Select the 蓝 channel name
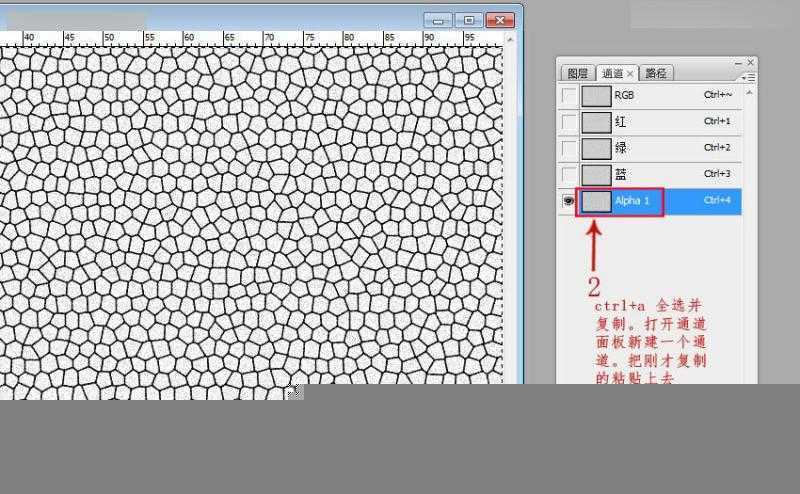Viewport: 800px width, 494px height. [x=620, y=175]
